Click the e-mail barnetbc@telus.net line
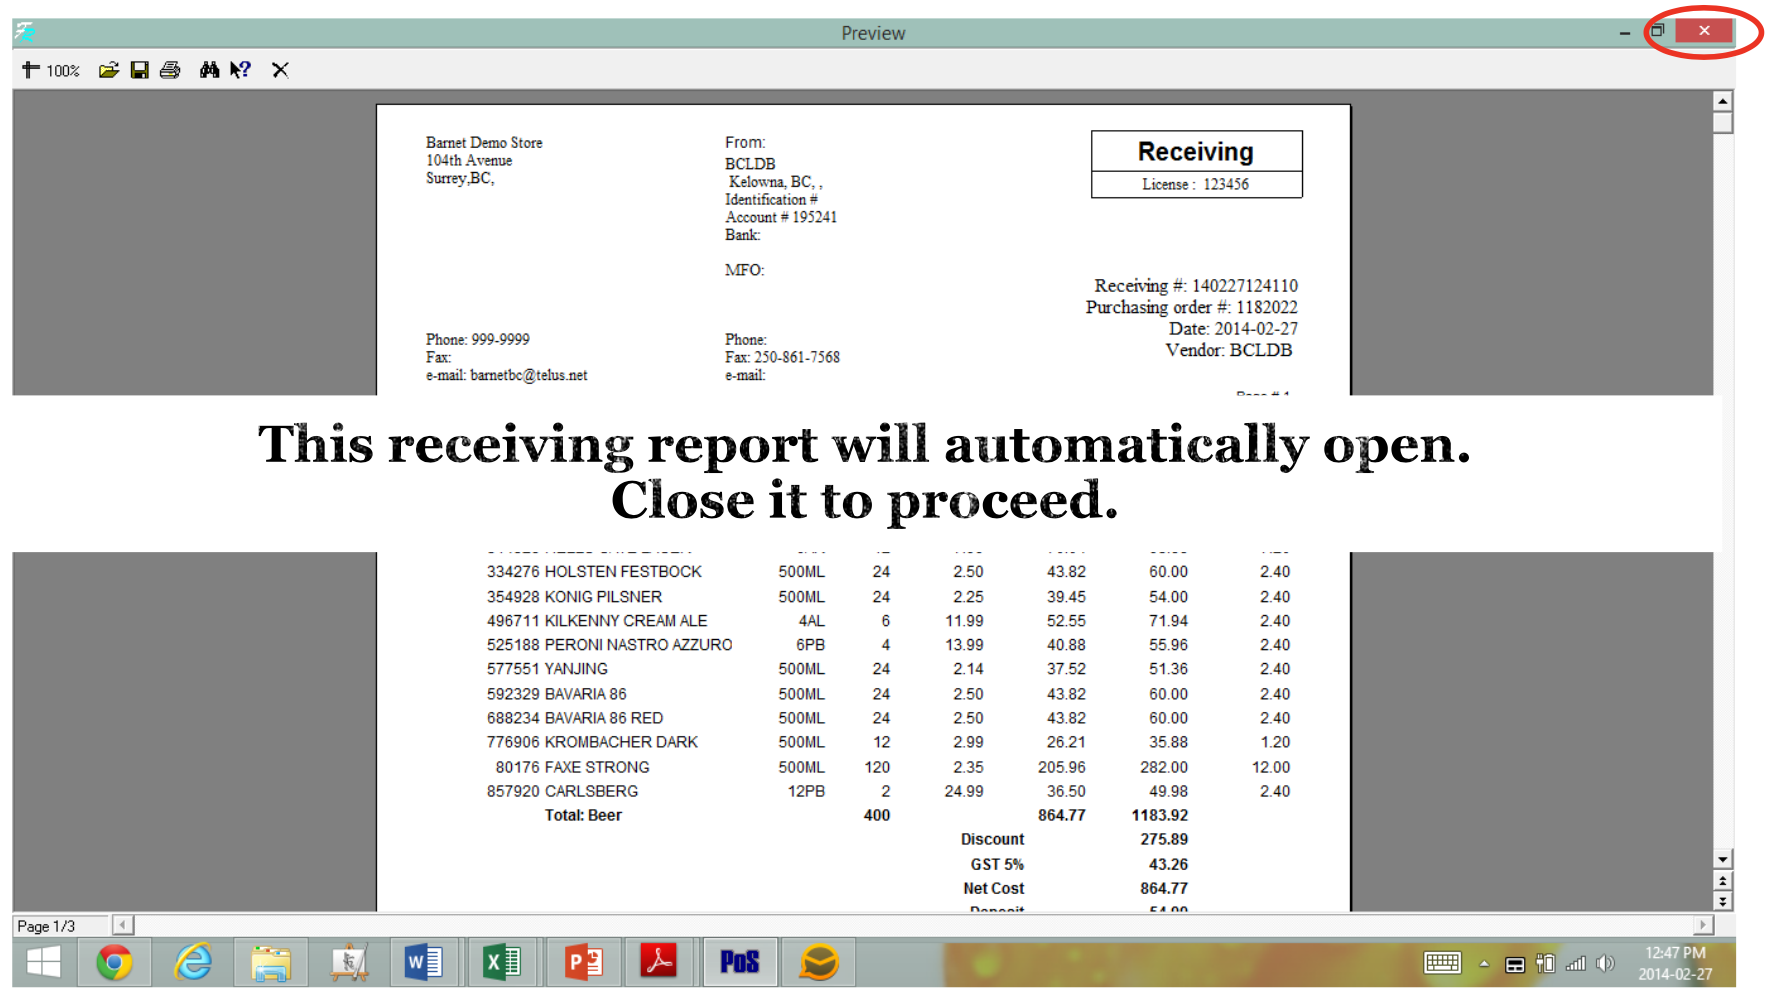 pos(507,375)
